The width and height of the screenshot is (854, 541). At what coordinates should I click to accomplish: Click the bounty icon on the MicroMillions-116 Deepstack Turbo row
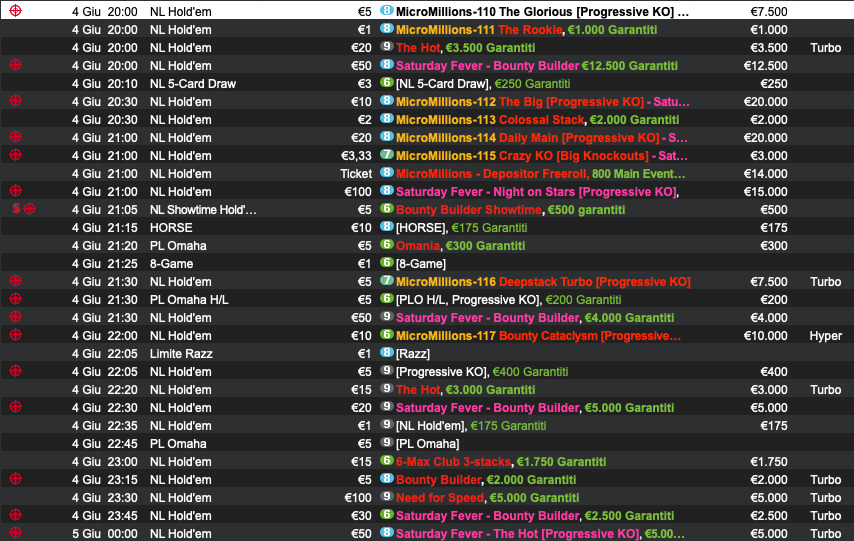click(15, 281)
